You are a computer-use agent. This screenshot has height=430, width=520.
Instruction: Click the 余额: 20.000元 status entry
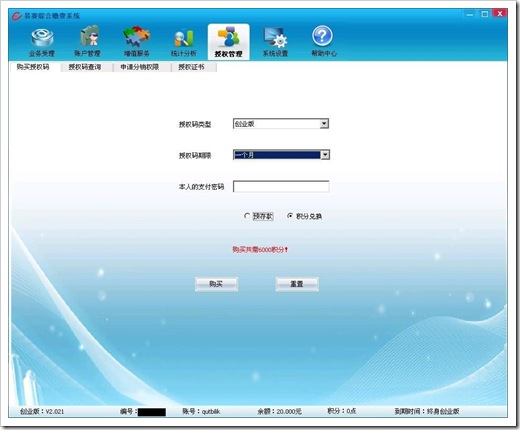[279, 411]
